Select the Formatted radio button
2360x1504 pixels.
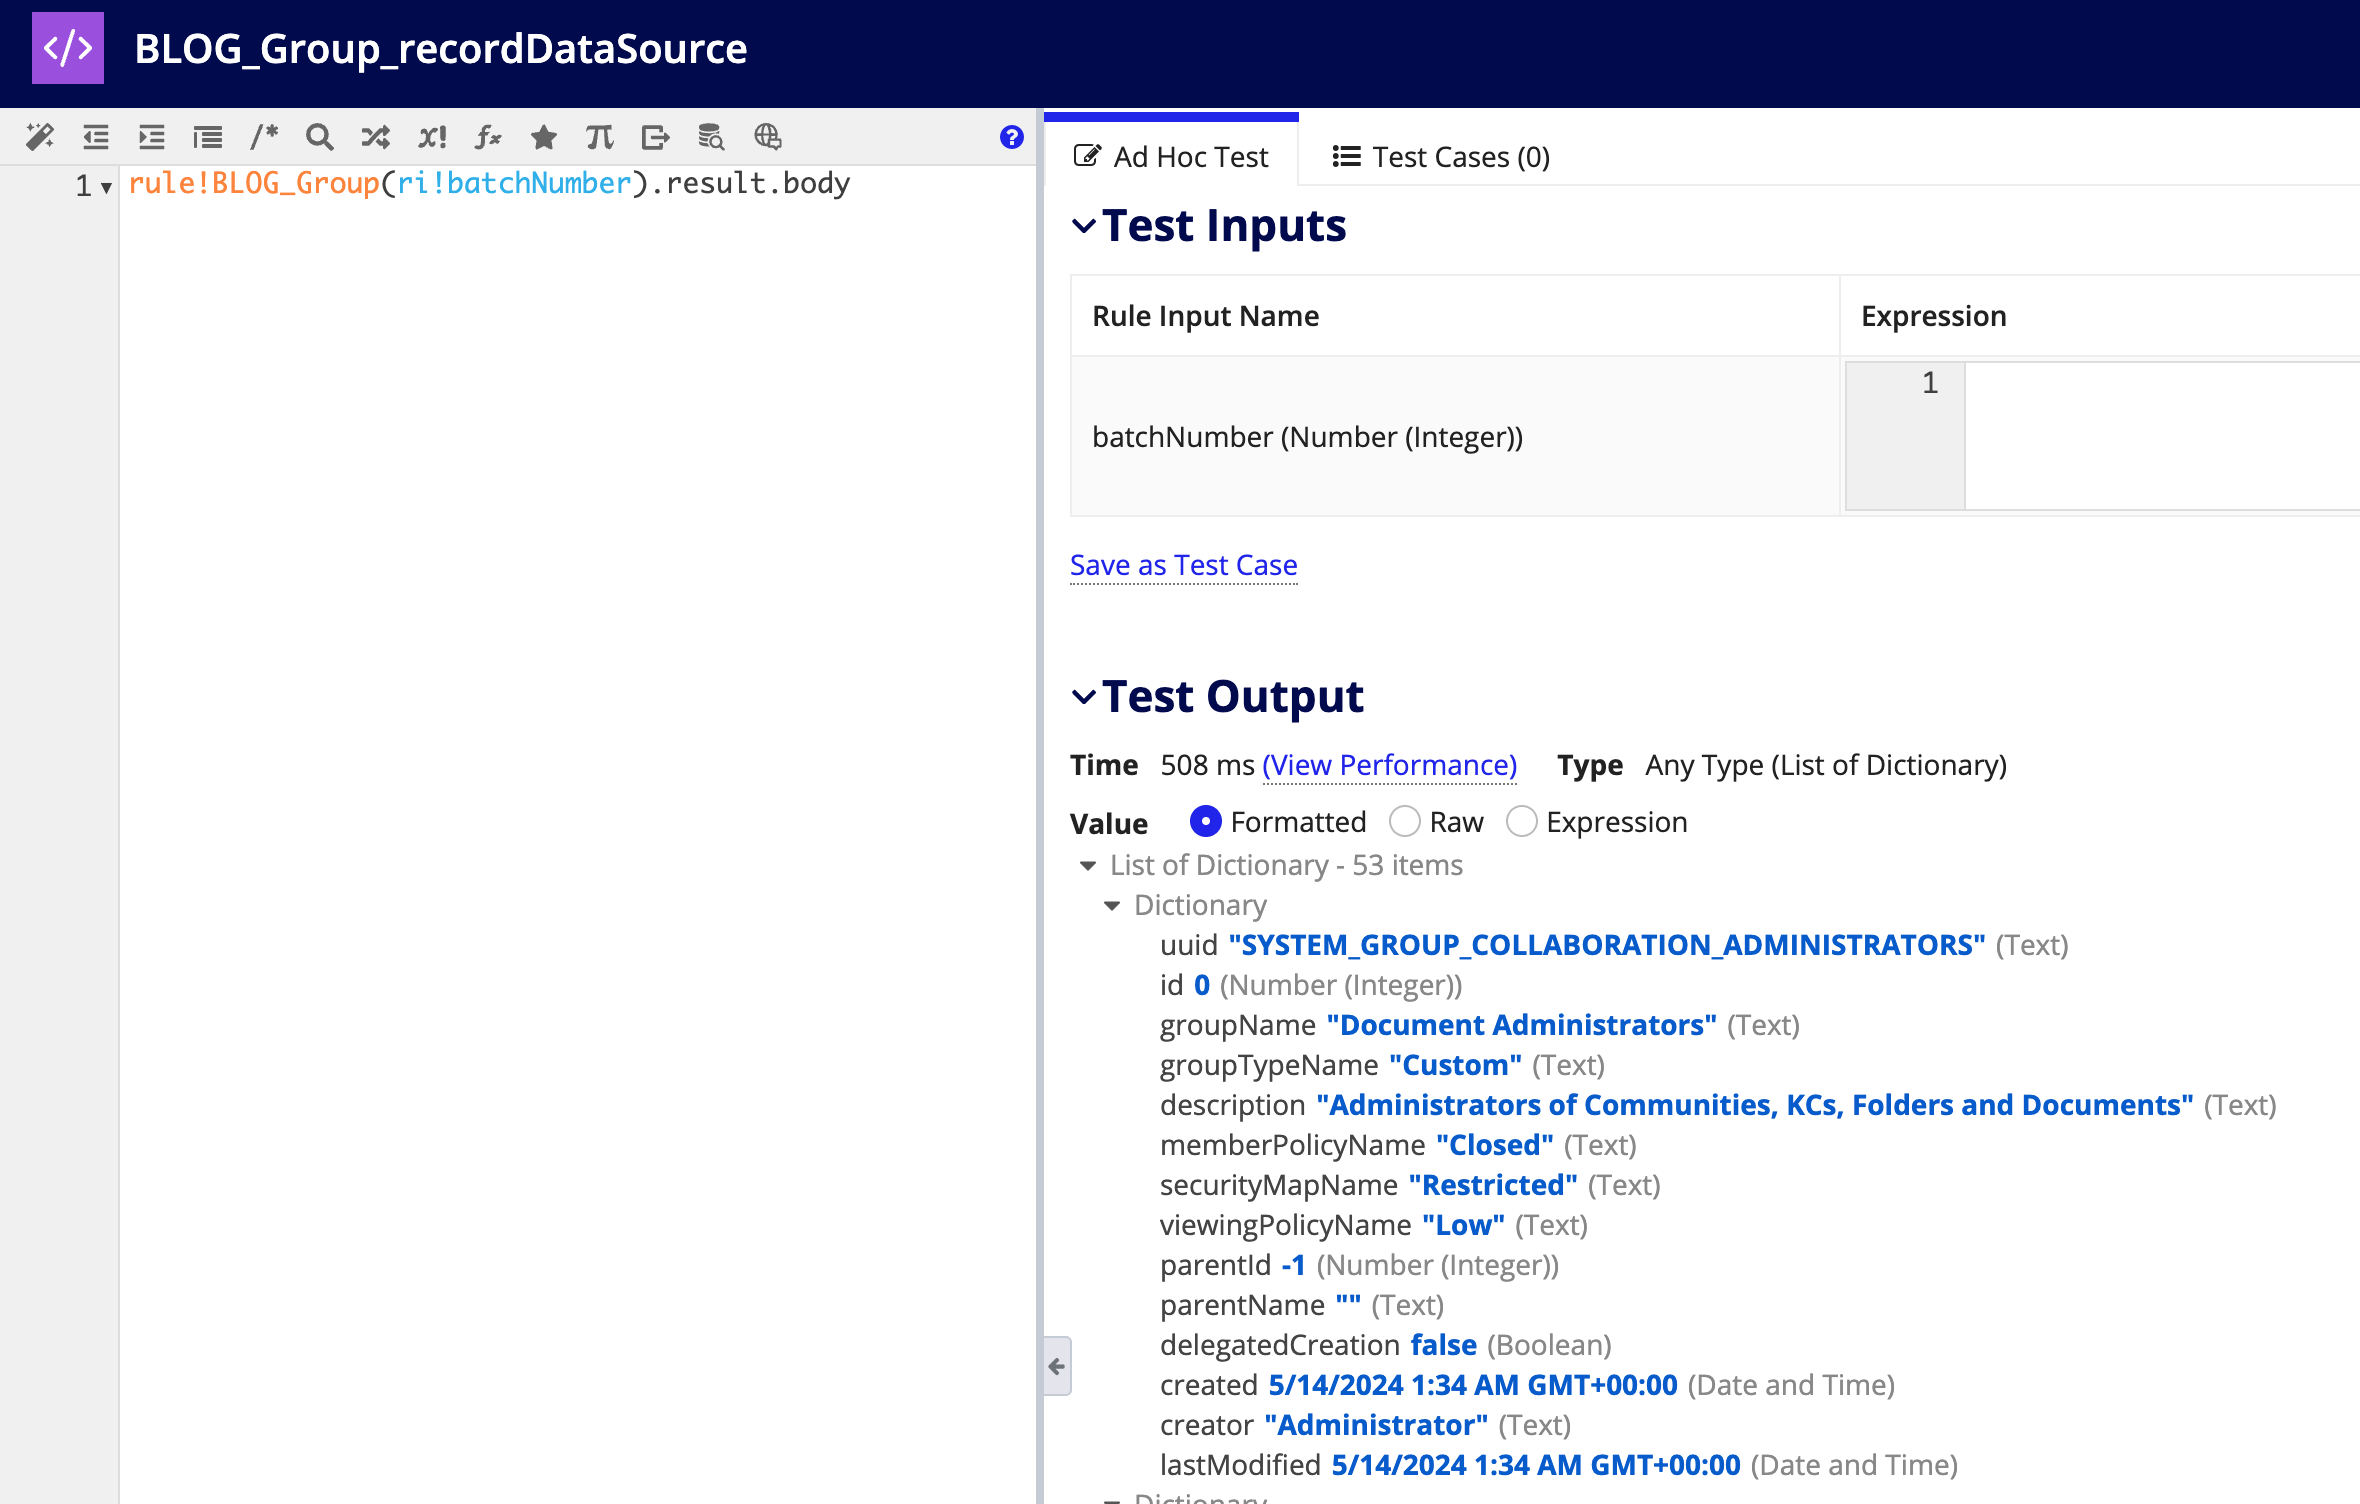point(1205,822)
